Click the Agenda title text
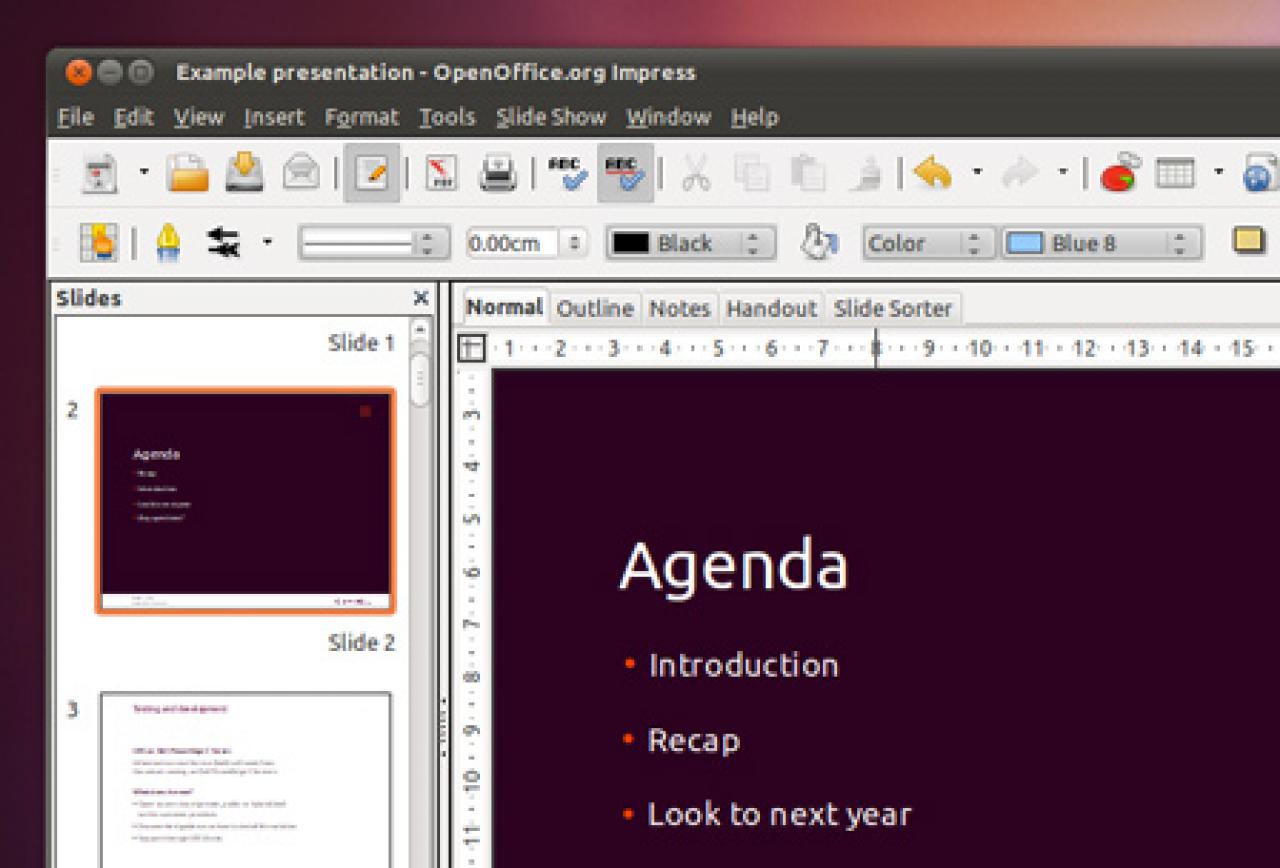This screenshot has width=1280, height=868. click(733, 567)
